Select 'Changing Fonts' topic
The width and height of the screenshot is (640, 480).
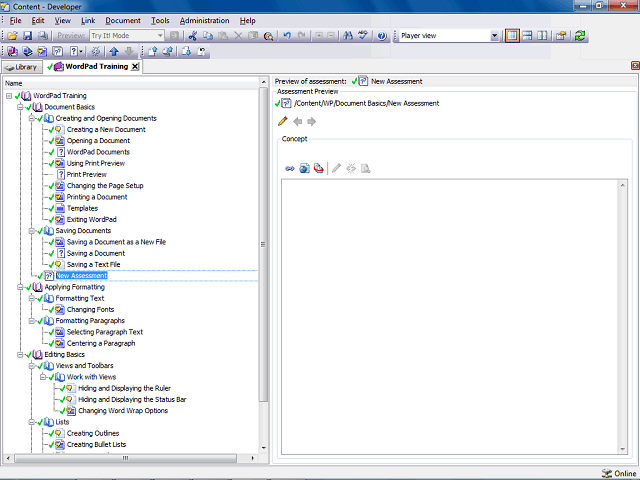pos(91,310)
